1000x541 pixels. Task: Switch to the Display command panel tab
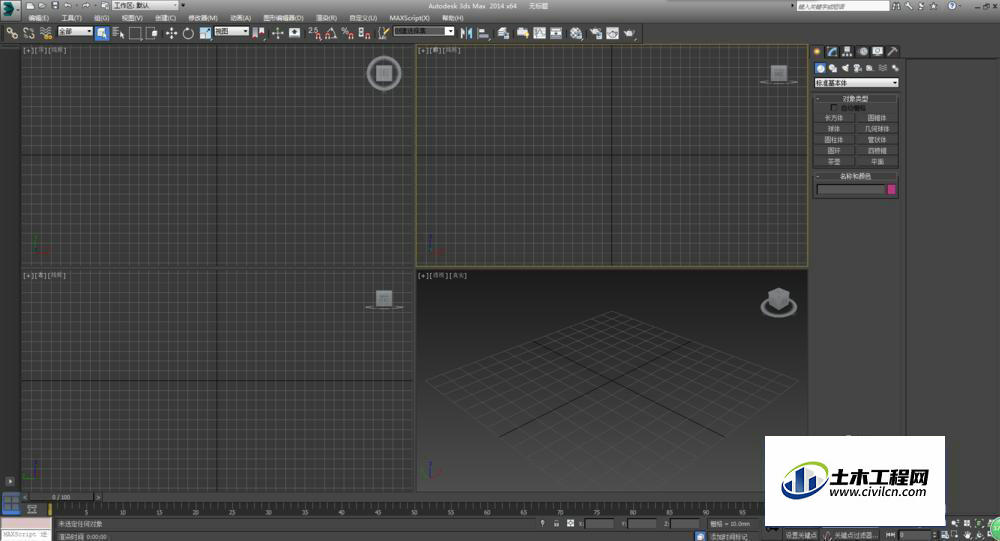878,52
